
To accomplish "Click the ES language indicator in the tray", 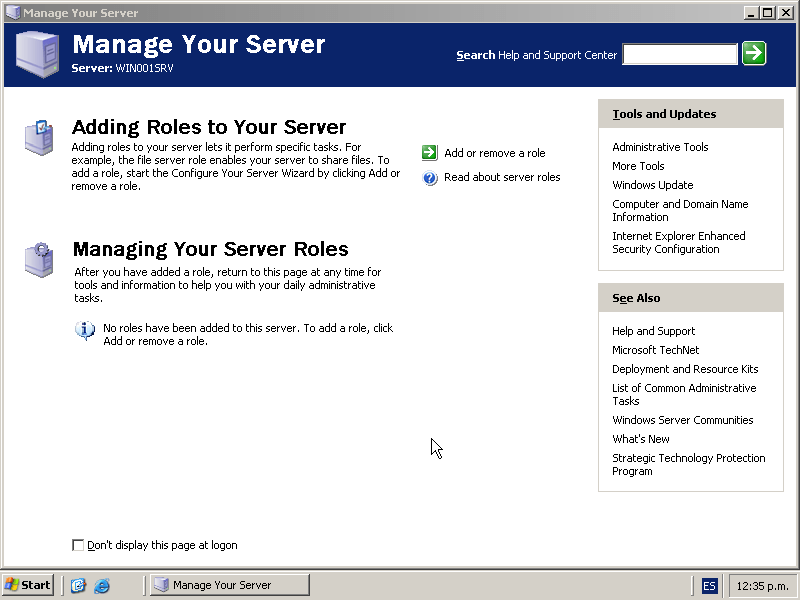I will tap(709, 585).
